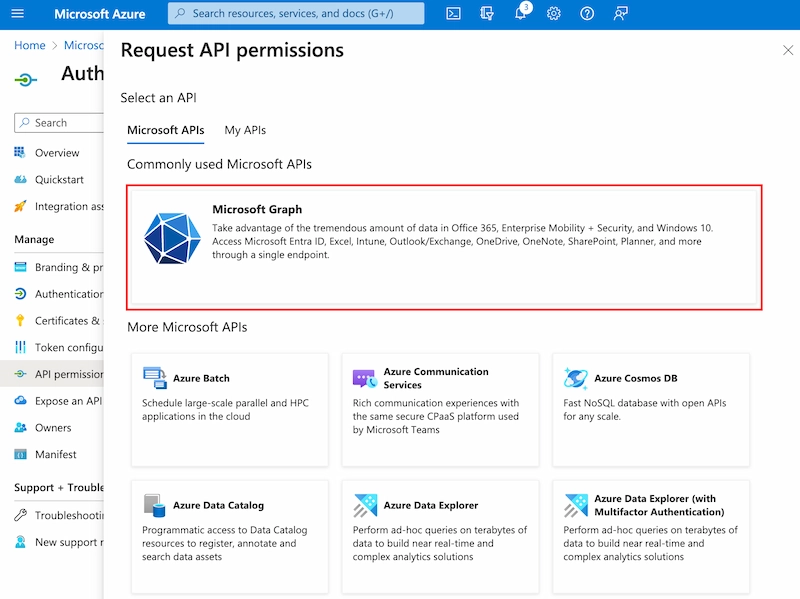
Task: Open Manifest in the left menu
Action: (55, 454)
